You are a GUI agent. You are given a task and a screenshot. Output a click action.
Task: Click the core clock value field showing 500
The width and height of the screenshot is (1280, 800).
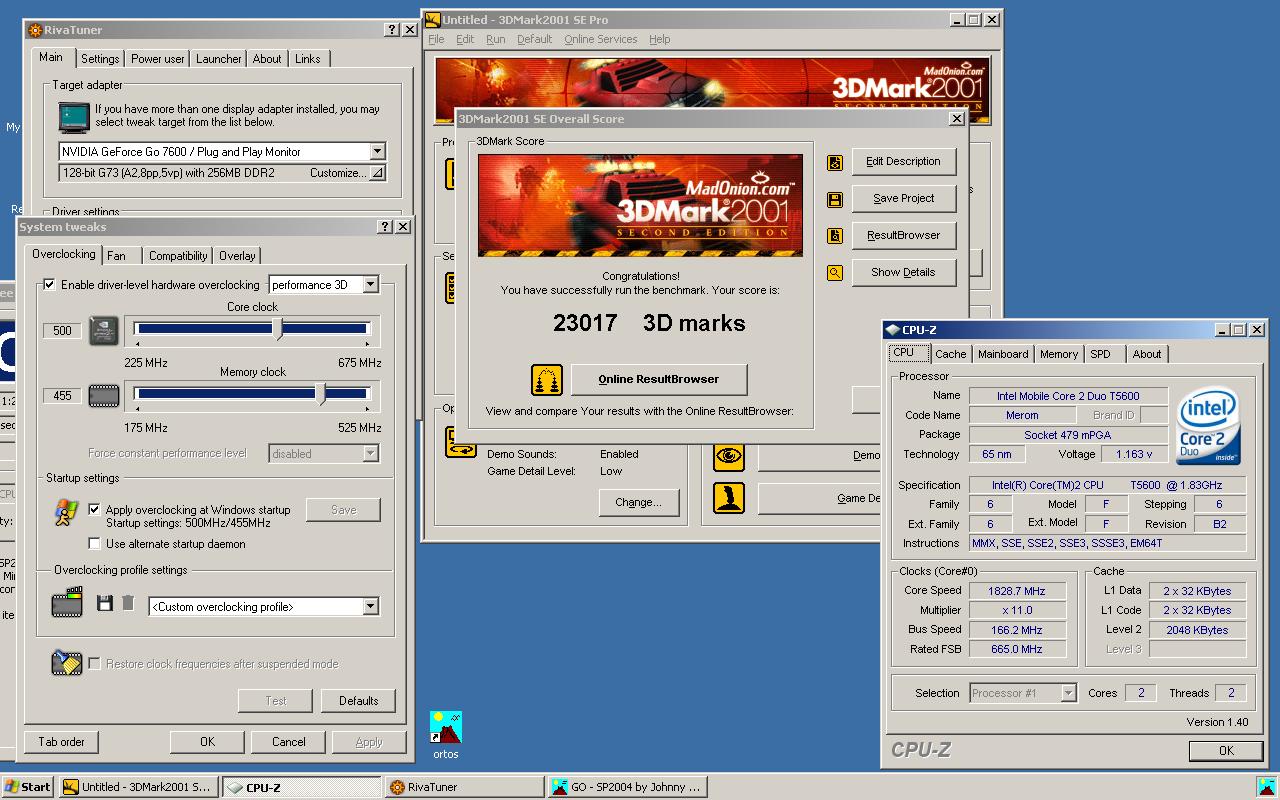pyautogui.click(x=62, y=331)
